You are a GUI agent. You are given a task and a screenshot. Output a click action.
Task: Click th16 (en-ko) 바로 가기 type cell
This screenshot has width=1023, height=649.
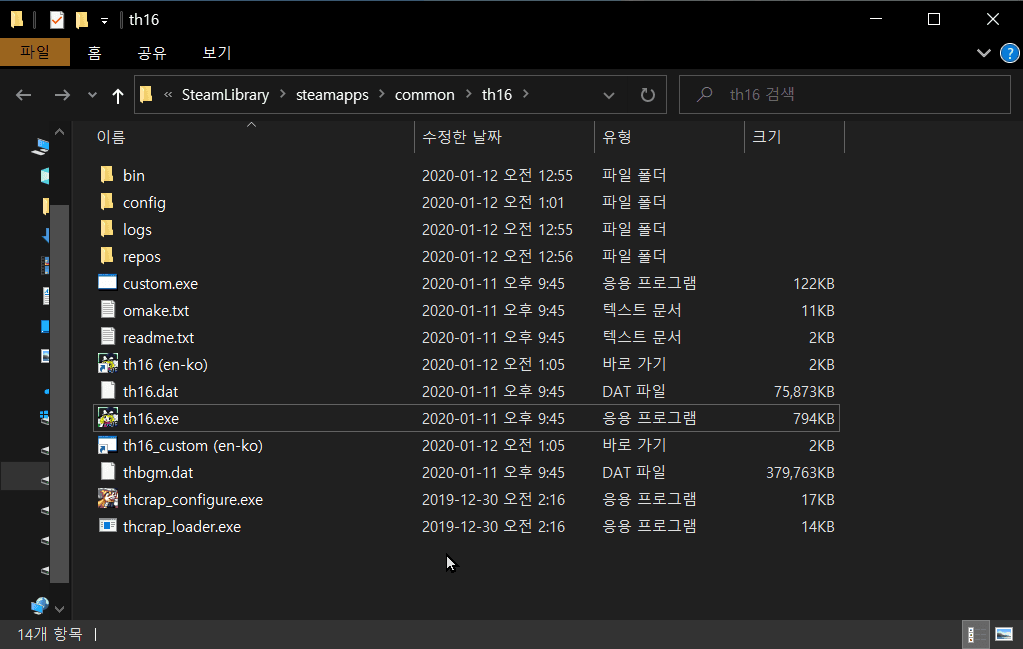click(634, 364)
